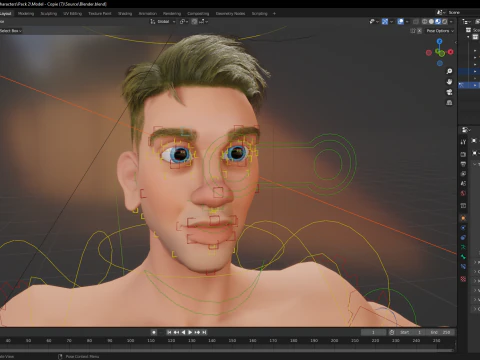Open the Tool properties tab

click(463, 142)
